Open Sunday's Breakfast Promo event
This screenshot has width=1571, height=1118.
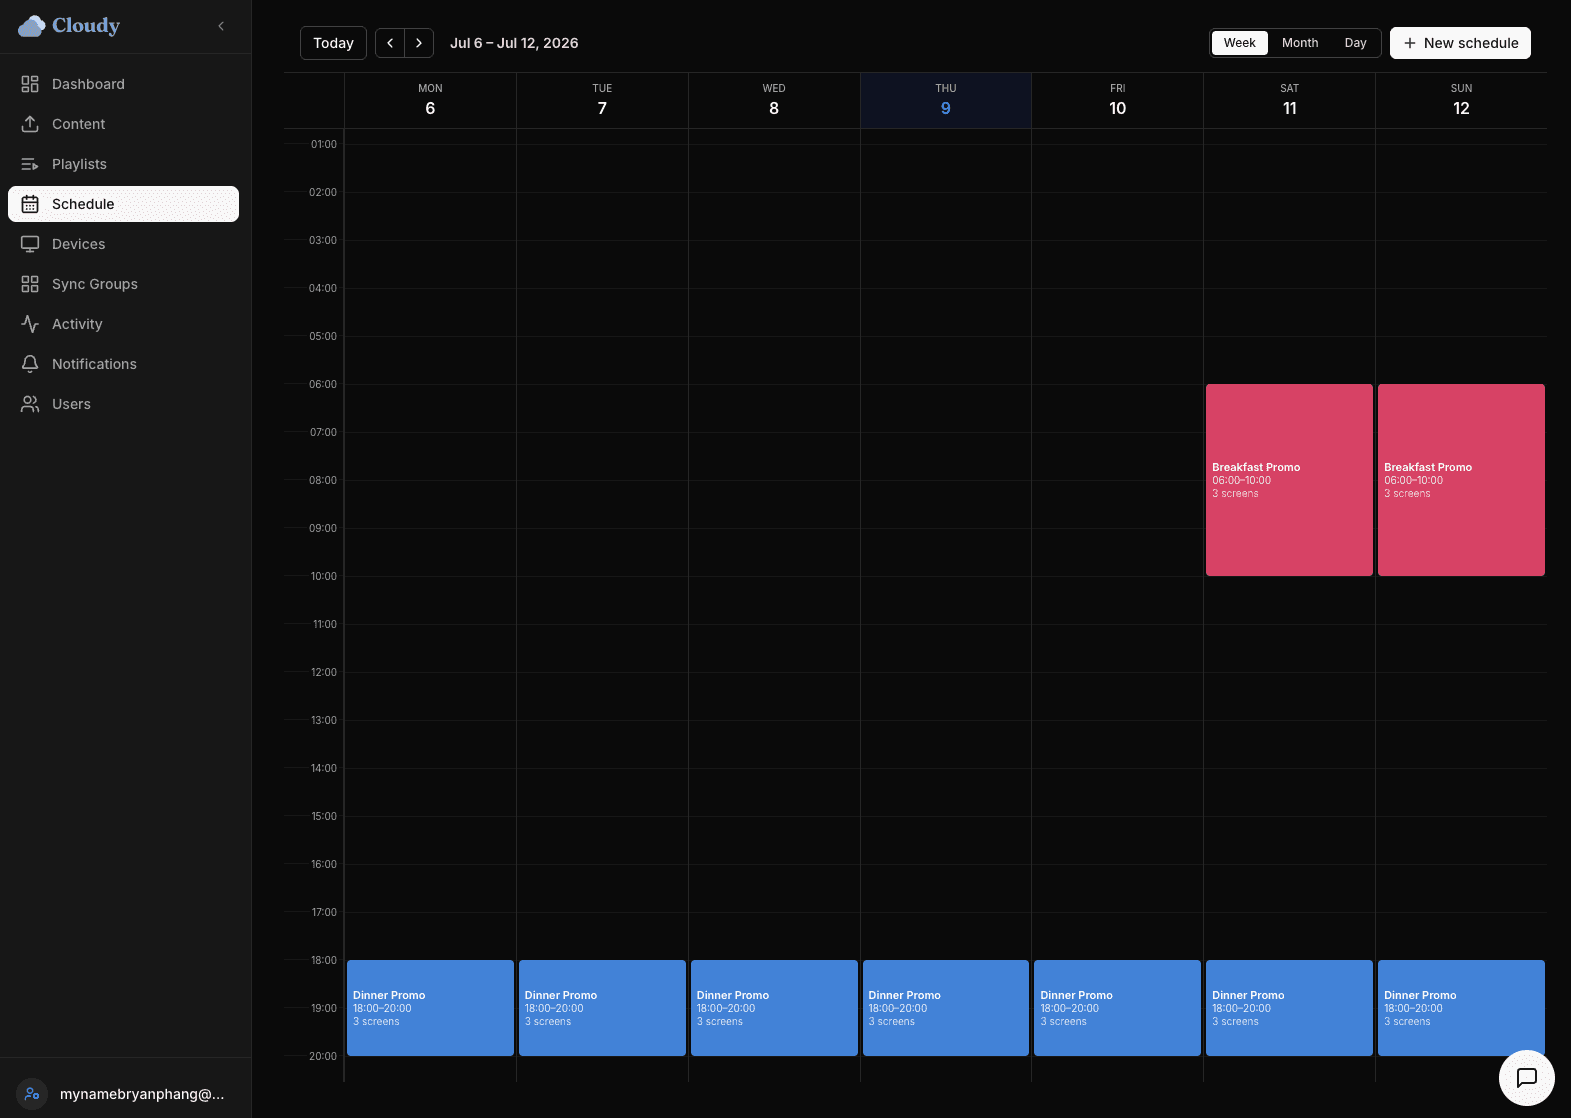pyautogui.click(x=1461, y=480)
